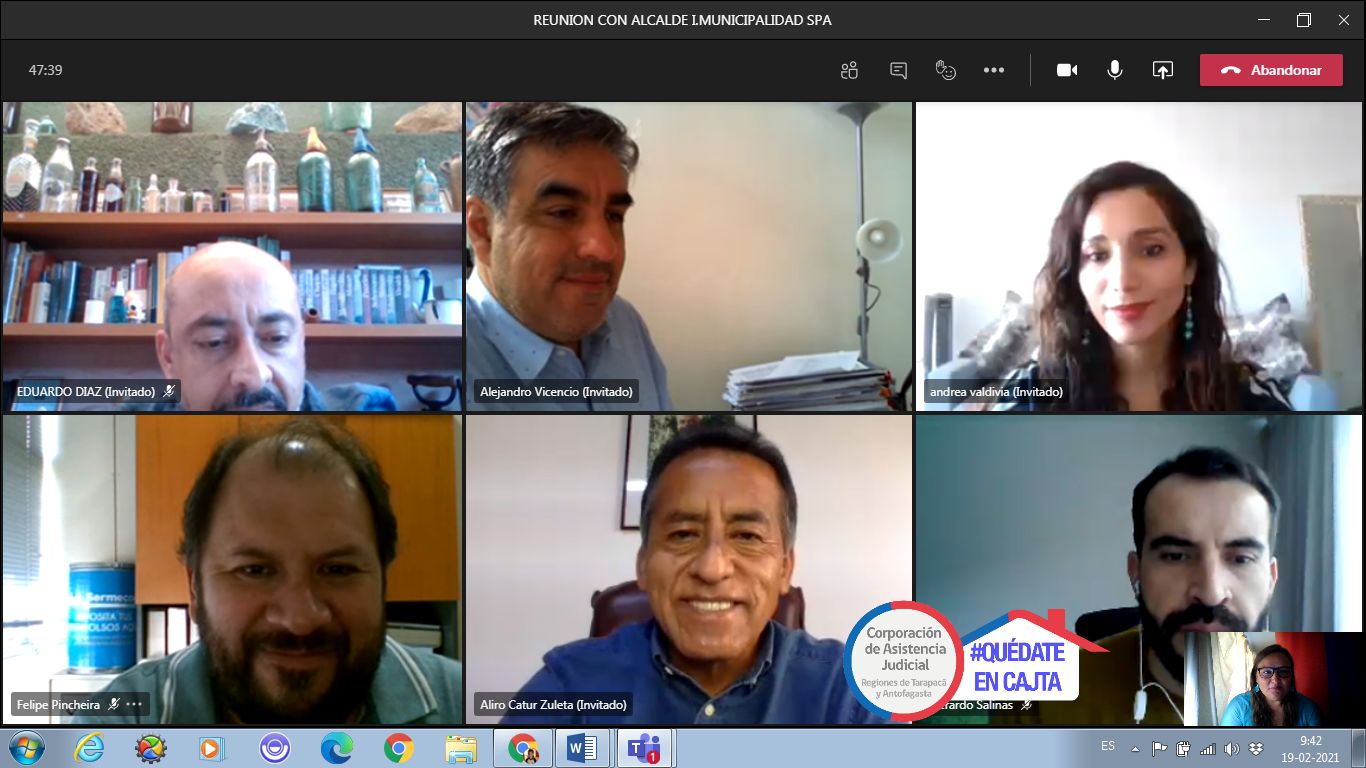The width and height of the screenshot is (1366, 768).
Task: Click the Teams taskbar icon
Action: [643, 748]
